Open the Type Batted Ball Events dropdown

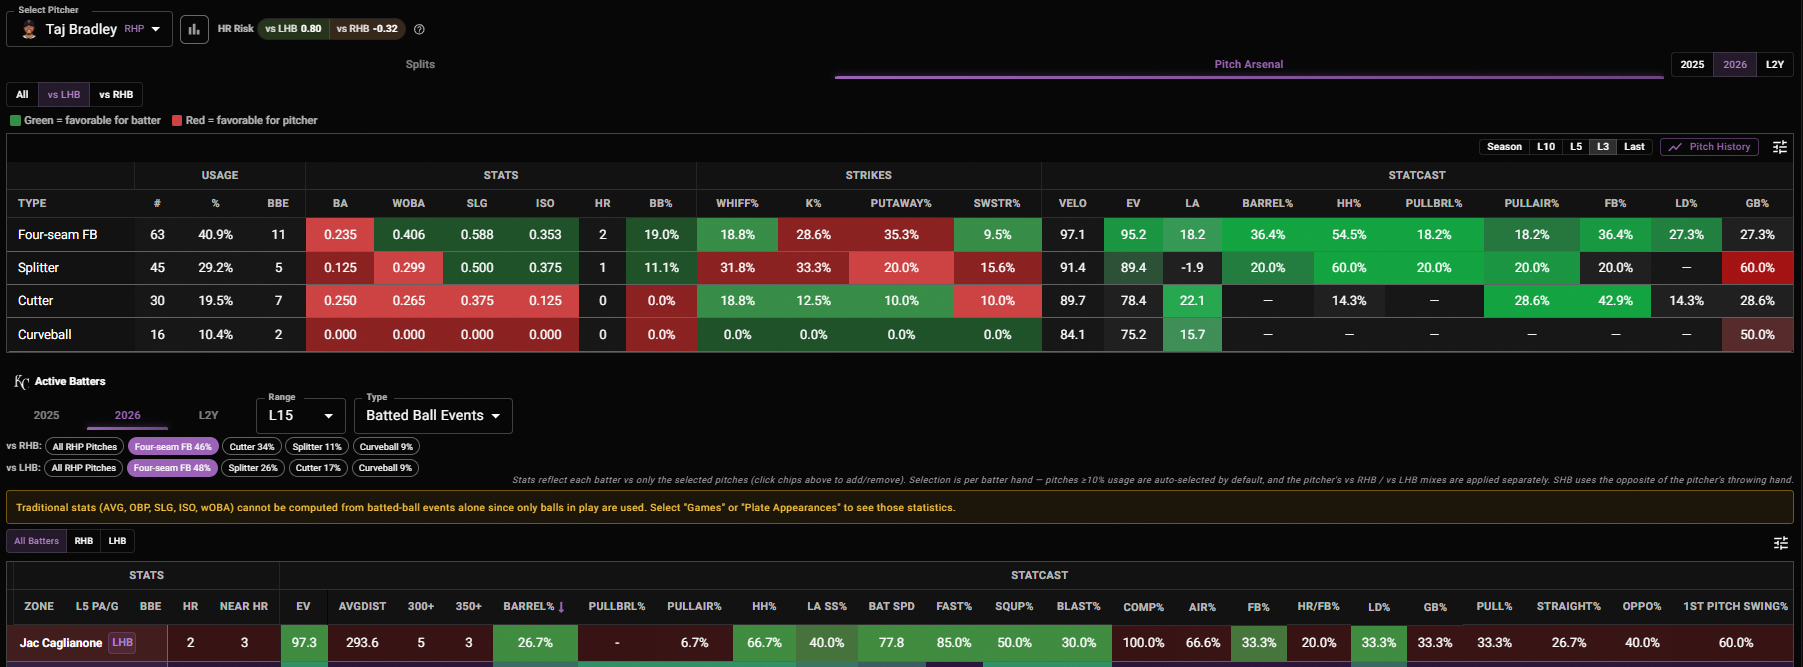click(x=433, y=416)
